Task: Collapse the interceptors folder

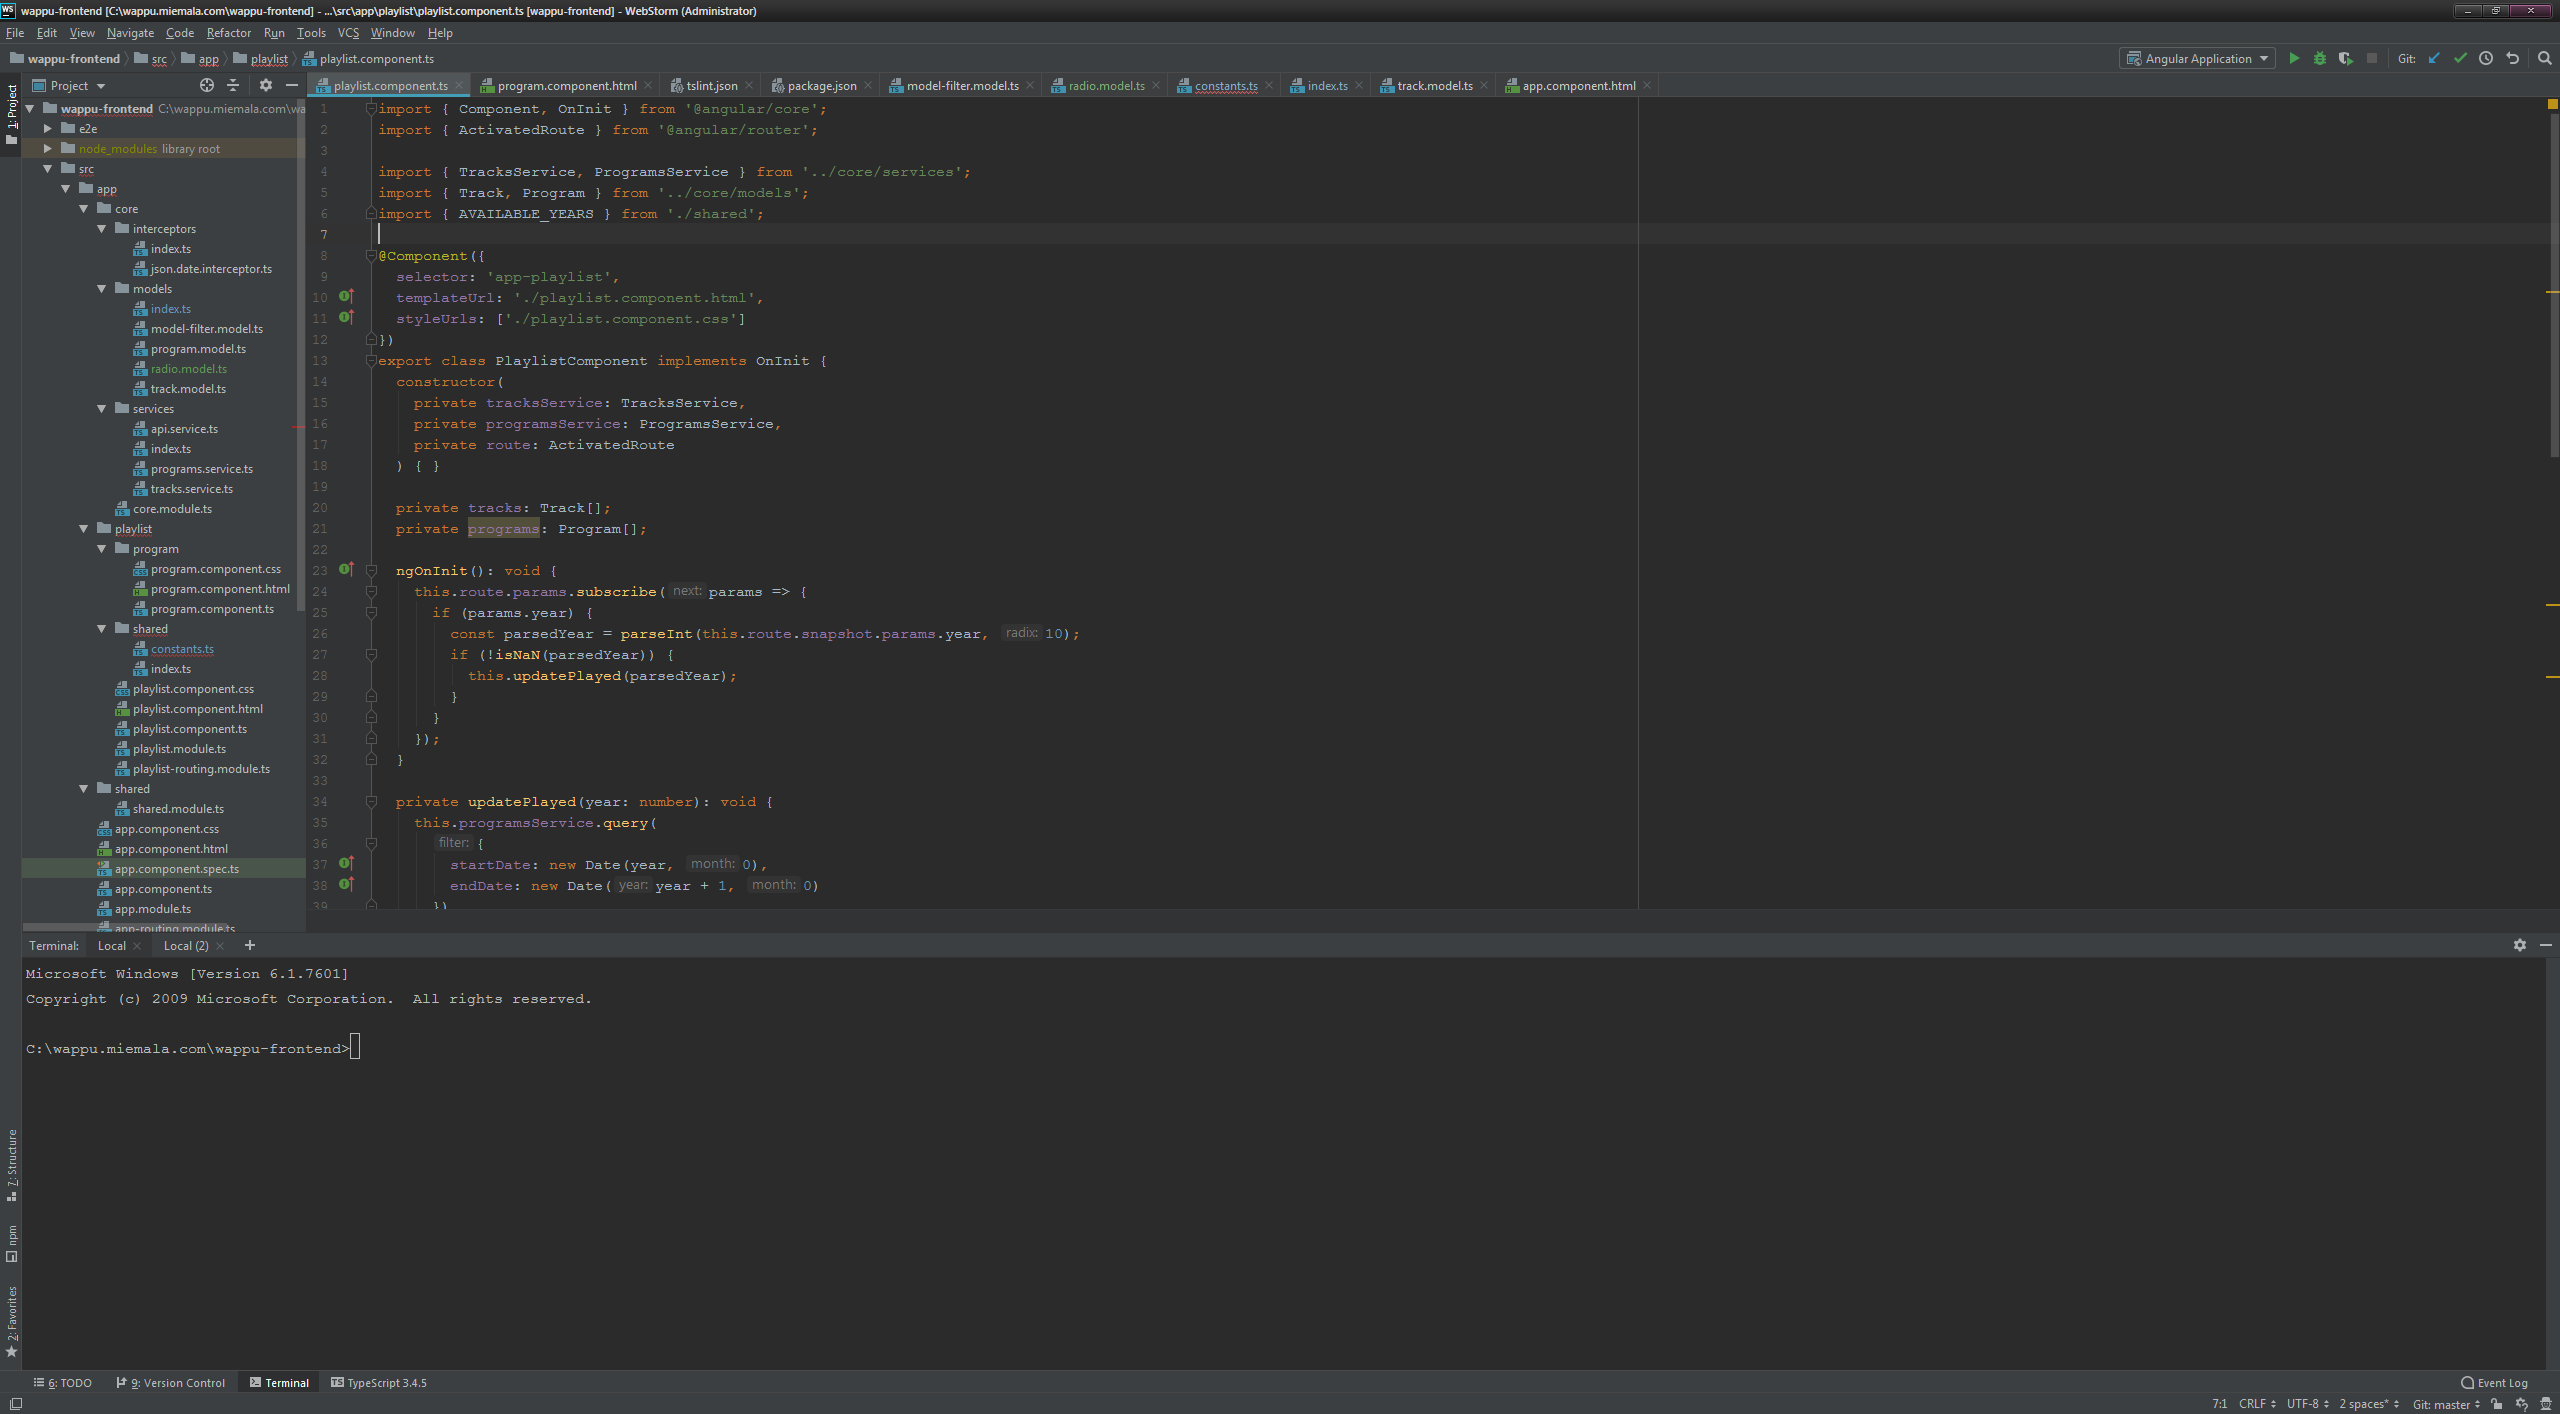Action: pyautogui.click(x=101, y=229)
